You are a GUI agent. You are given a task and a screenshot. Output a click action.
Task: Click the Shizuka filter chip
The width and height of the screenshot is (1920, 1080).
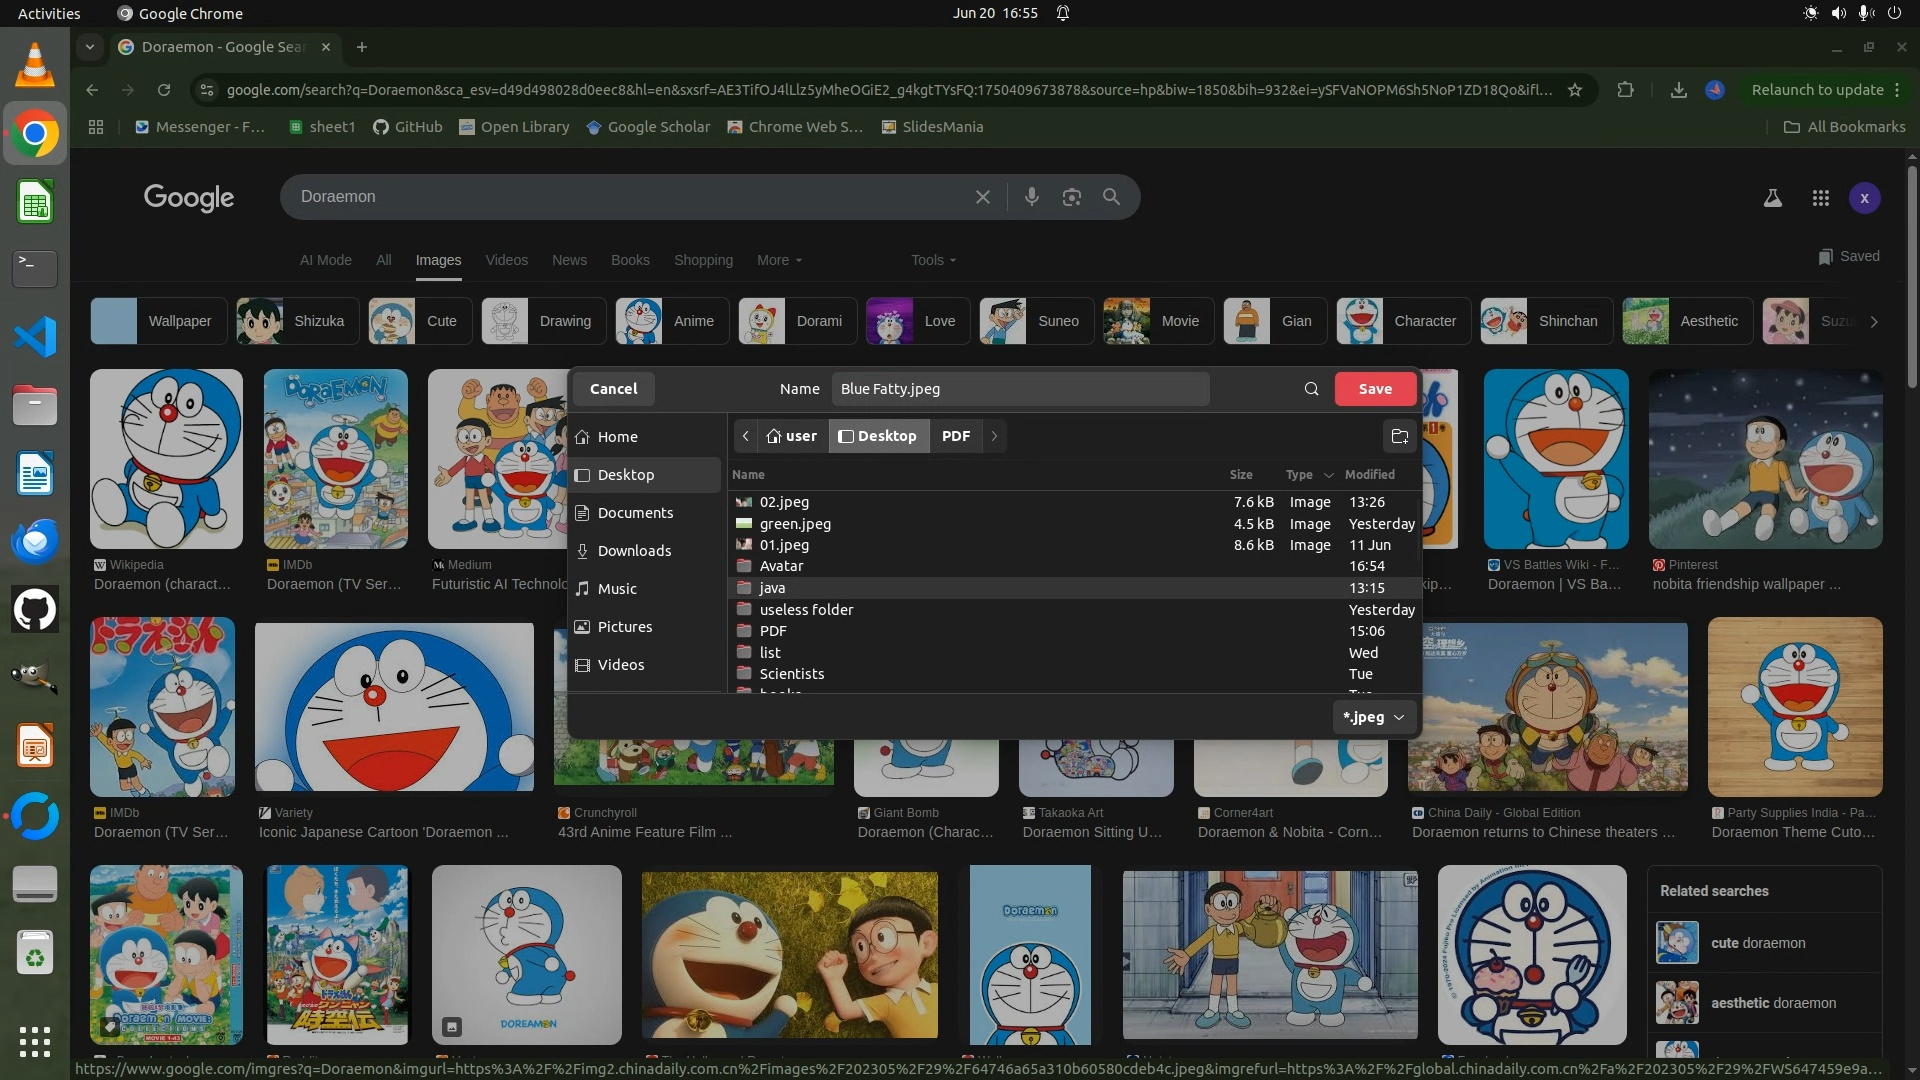pos(297,321)
